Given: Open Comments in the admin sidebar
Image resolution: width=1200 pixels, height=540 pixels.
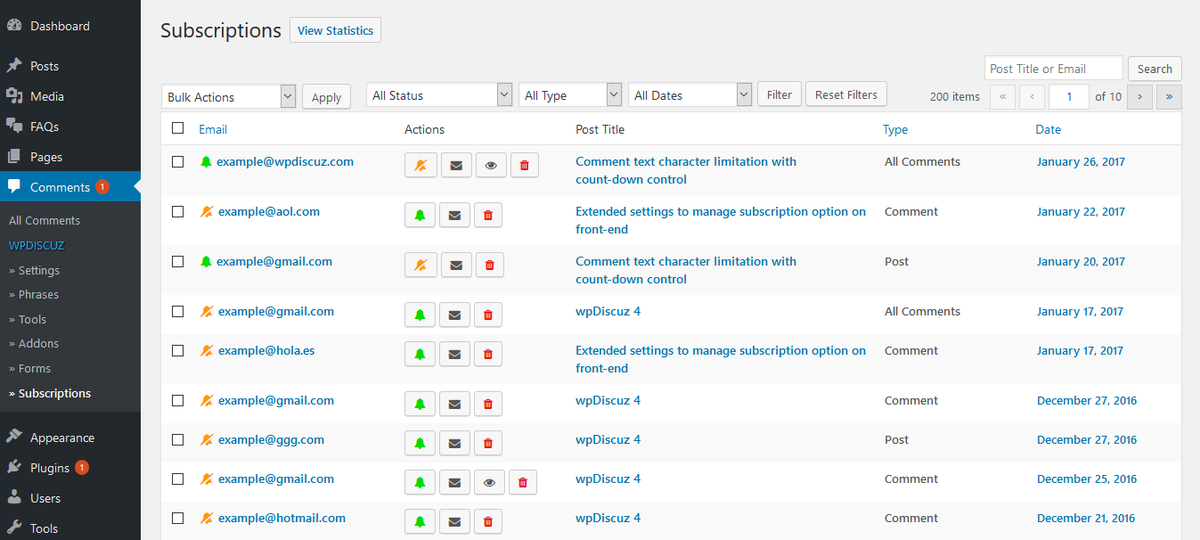Looking at the screenshot, I should pyautogui.click(x=70, y=187).
